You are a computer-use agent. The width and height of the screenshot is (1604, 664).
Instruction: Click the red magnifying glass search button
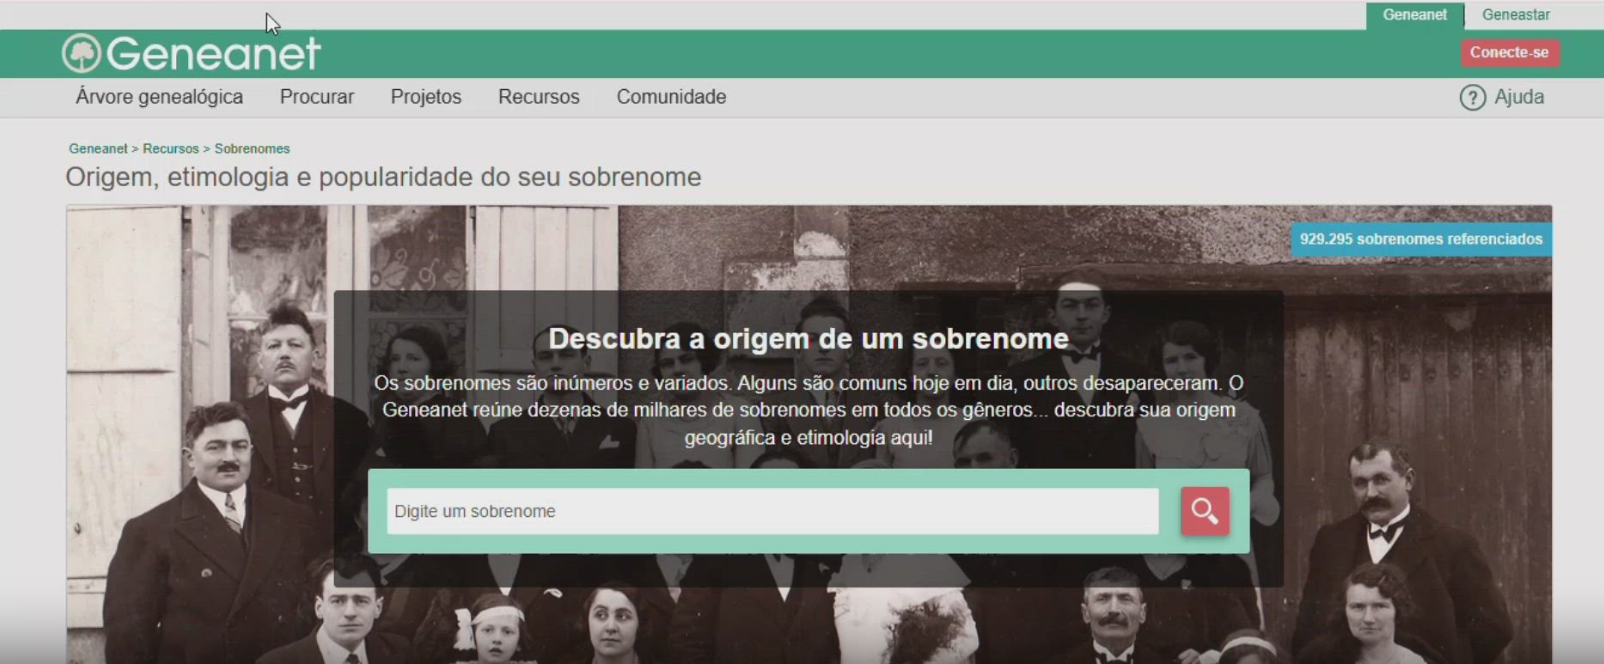(1204, 511)
